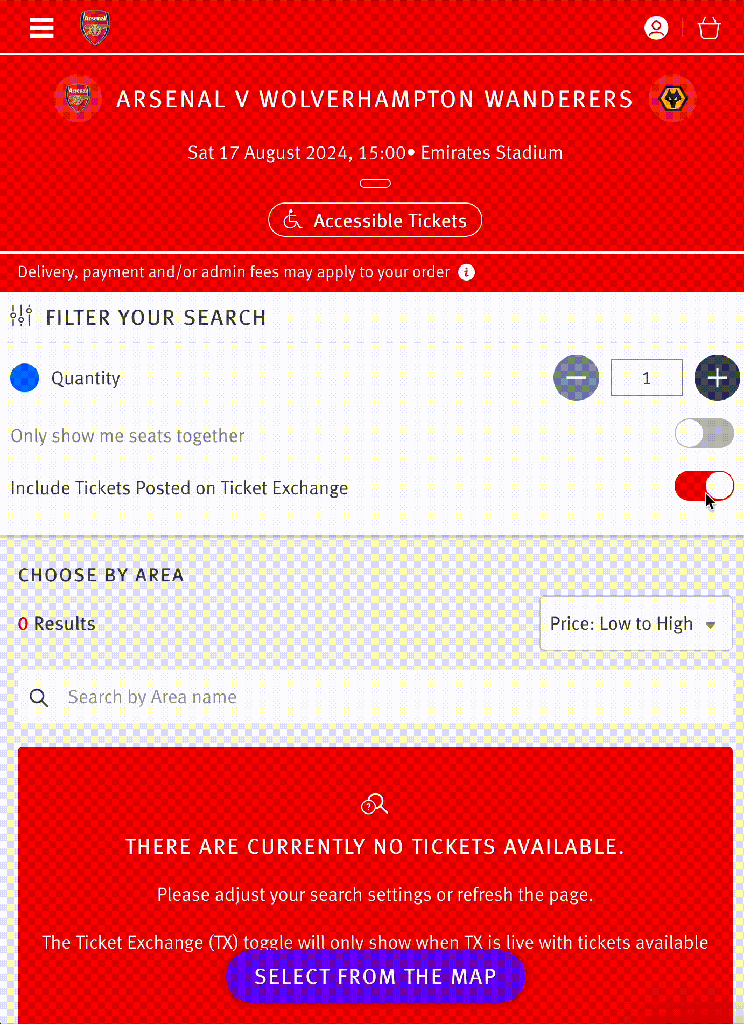Open the hamburger navigation menu
Image resolution: width=744 pixels, height=1024 pixels.
coord(42,28)
